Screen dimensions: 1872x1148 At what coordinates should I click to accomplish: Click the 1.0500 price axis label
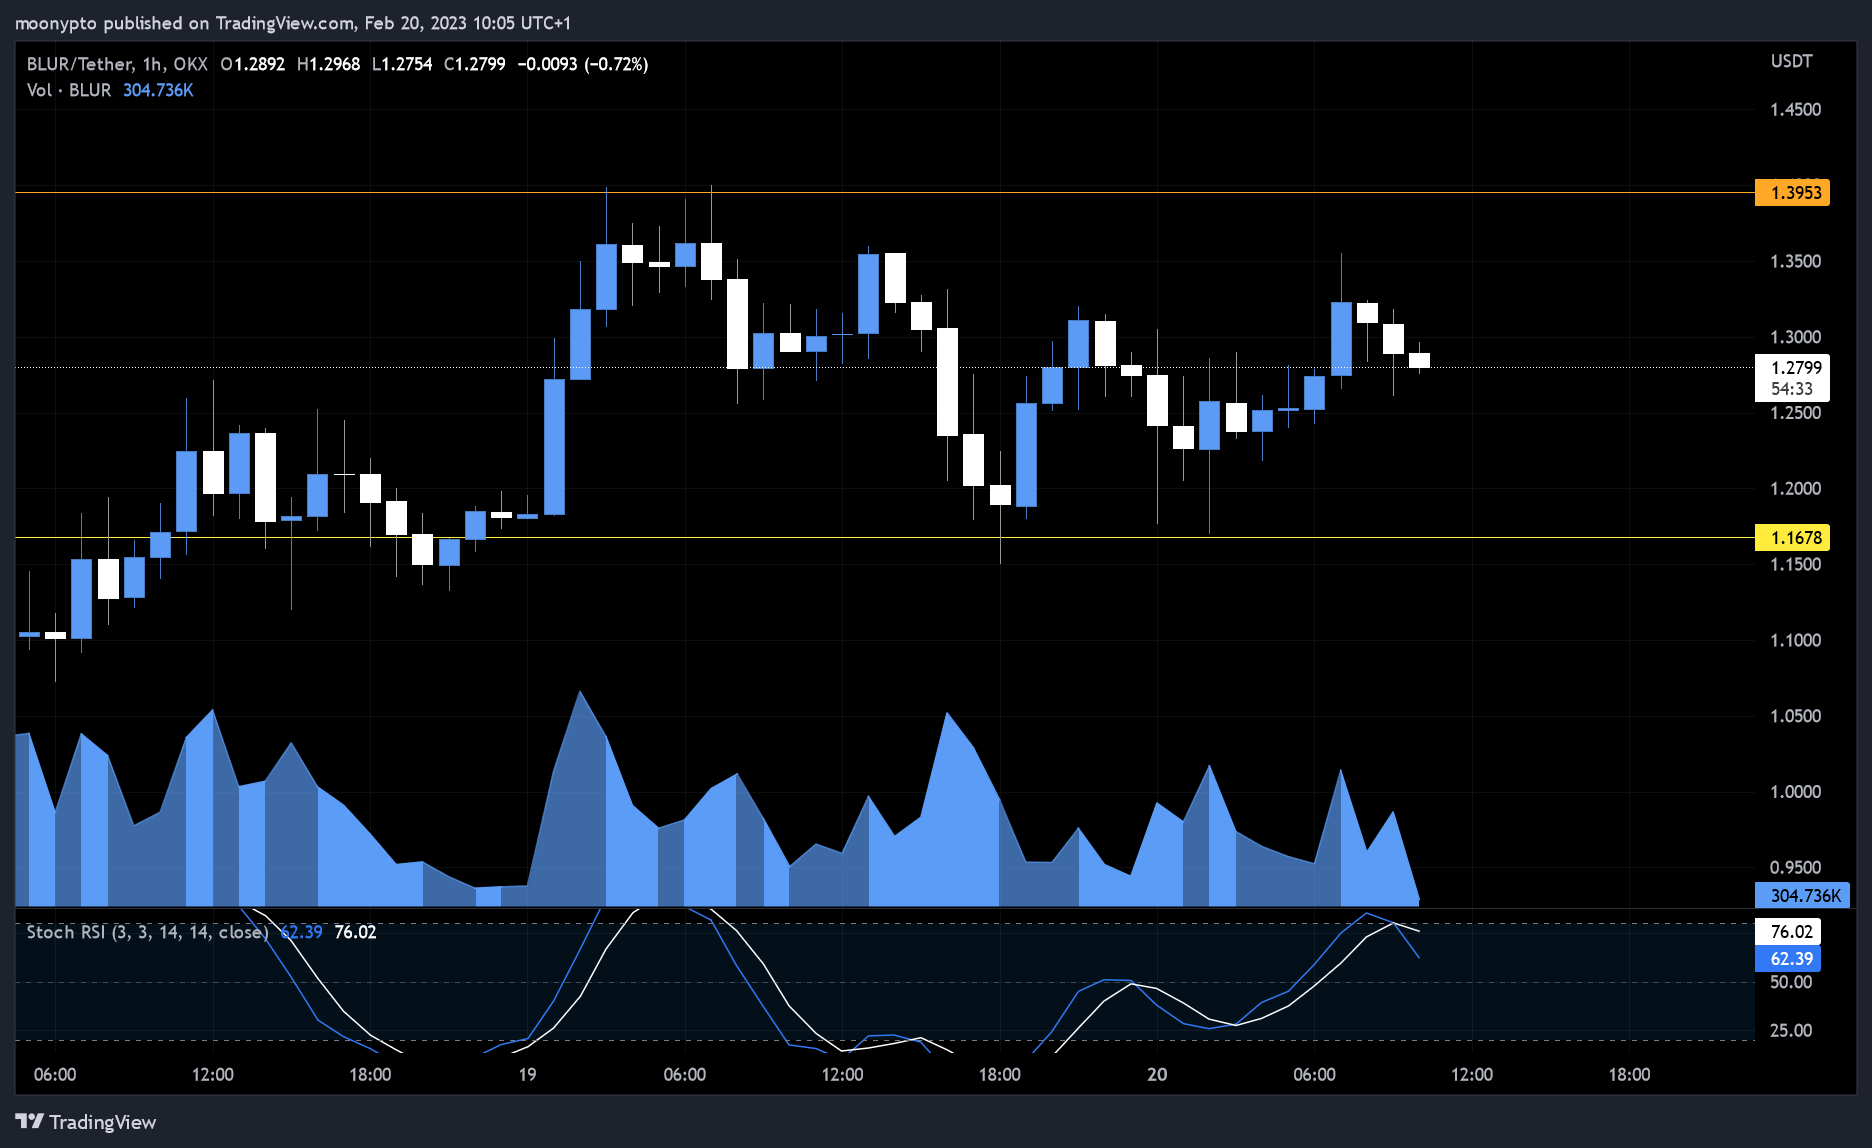pos(1795,716)
